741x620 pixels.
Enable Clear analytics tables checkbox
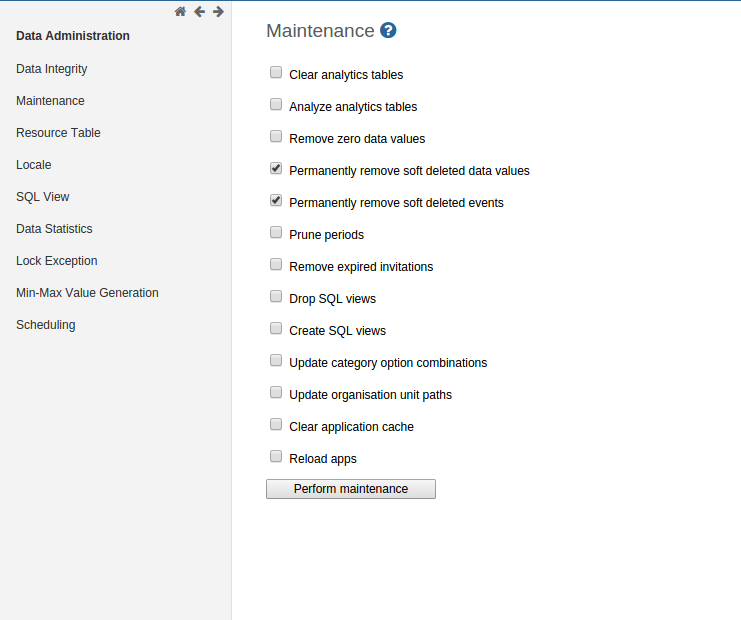[276, 72]
